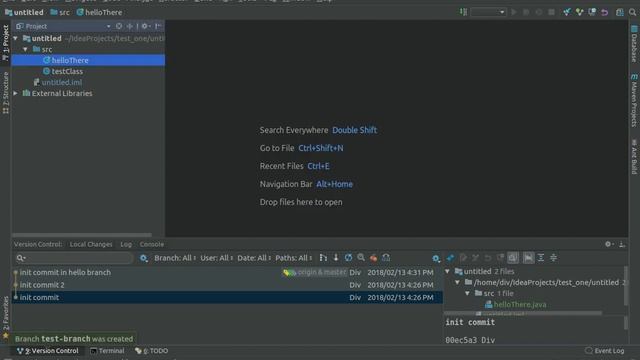640x360 pixels.
Task: Click the log Refresh icon
Action: pyautogui.click(x=348, y=258)
